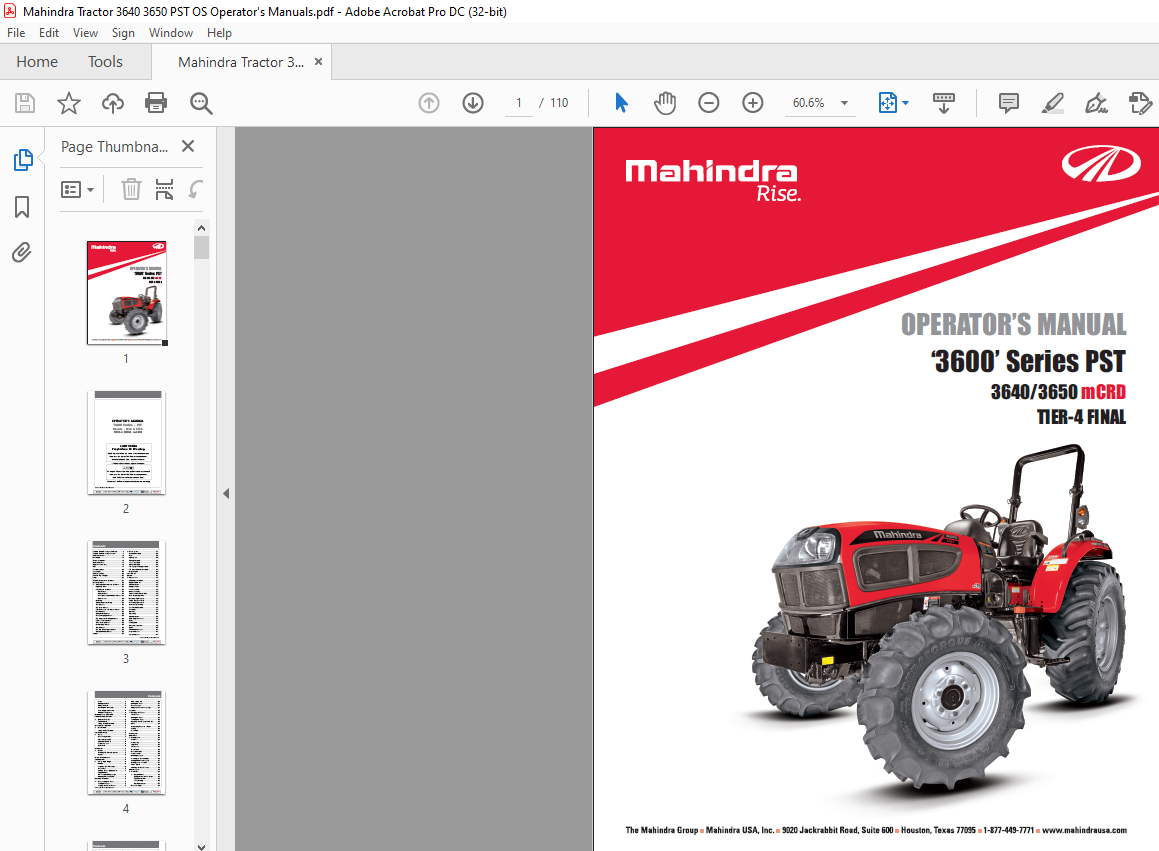Screen dimensions: 1159x851
Task: Click the Save file icon
Action: pos(25,103)
